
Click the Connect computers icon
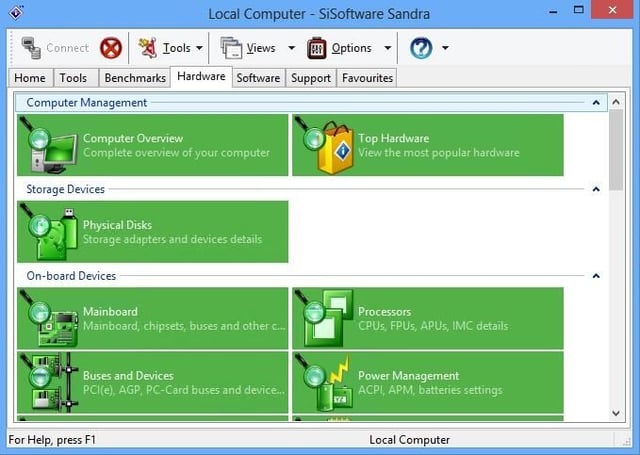[31, 48]
